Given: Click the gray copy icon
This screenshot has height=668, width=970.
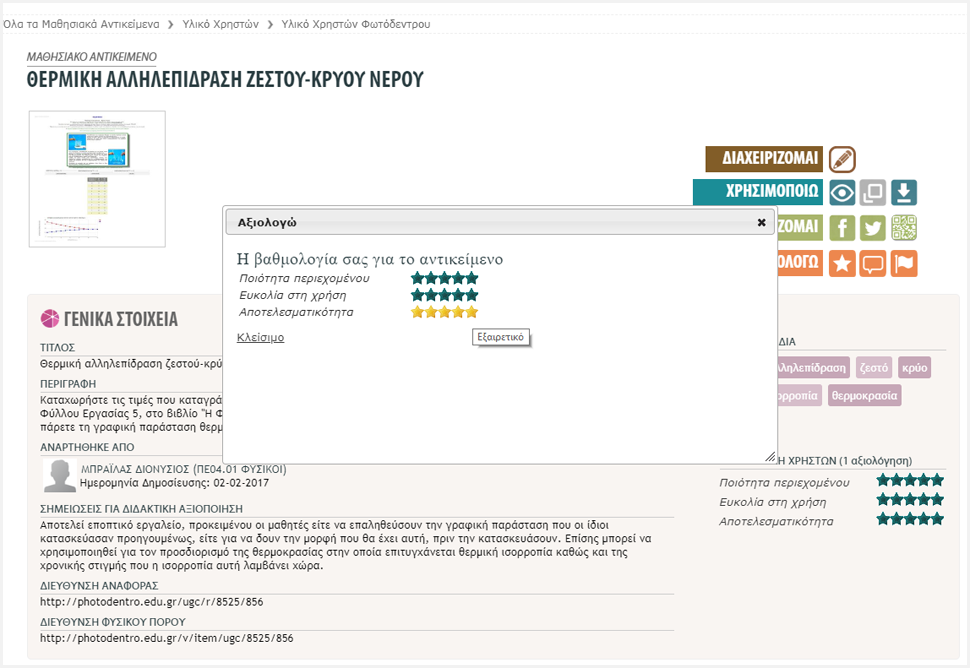Looking at the screenshot, I should point(873,193).
